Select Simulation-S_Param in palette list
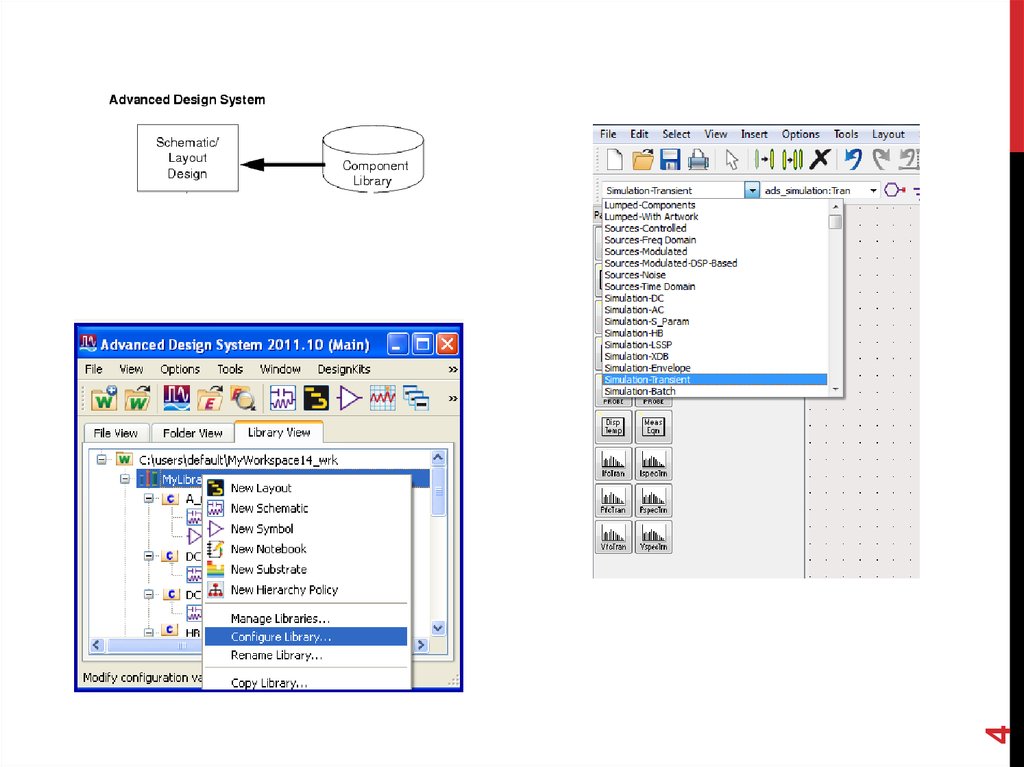This screenshot has width=1024, height=767. point(646,322)
